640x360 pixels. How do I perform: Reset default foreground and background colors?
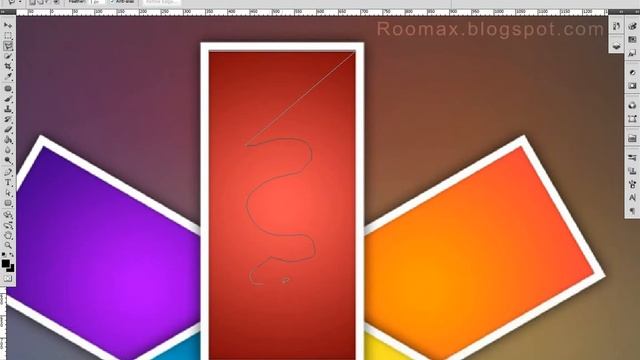pyautogui.click(x=4, y=255)
